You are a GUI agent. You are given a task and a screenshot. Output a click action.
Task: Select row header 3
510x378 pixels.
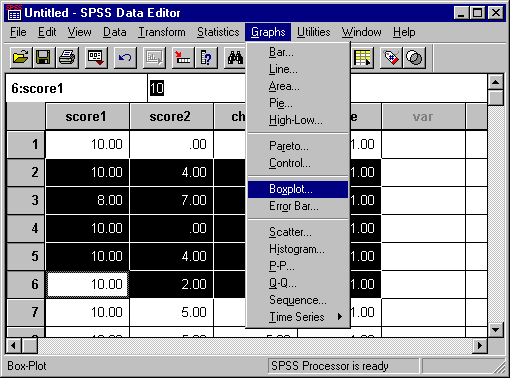click(26, 200)
